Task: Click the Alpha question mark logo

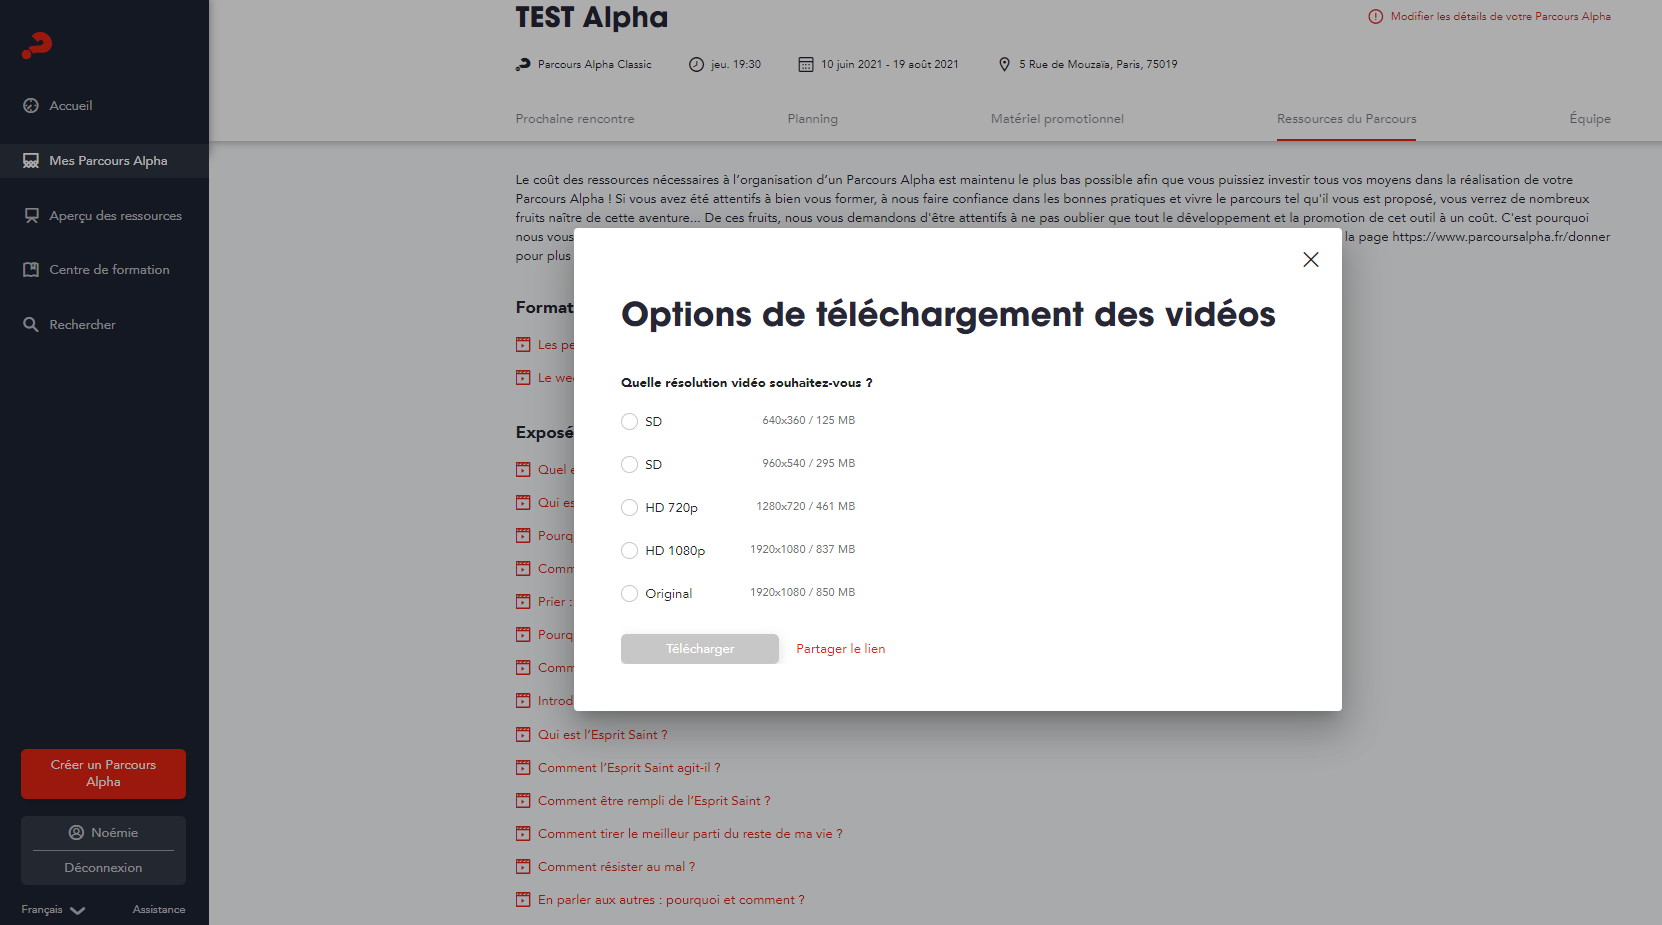Action: coord(37,45)
